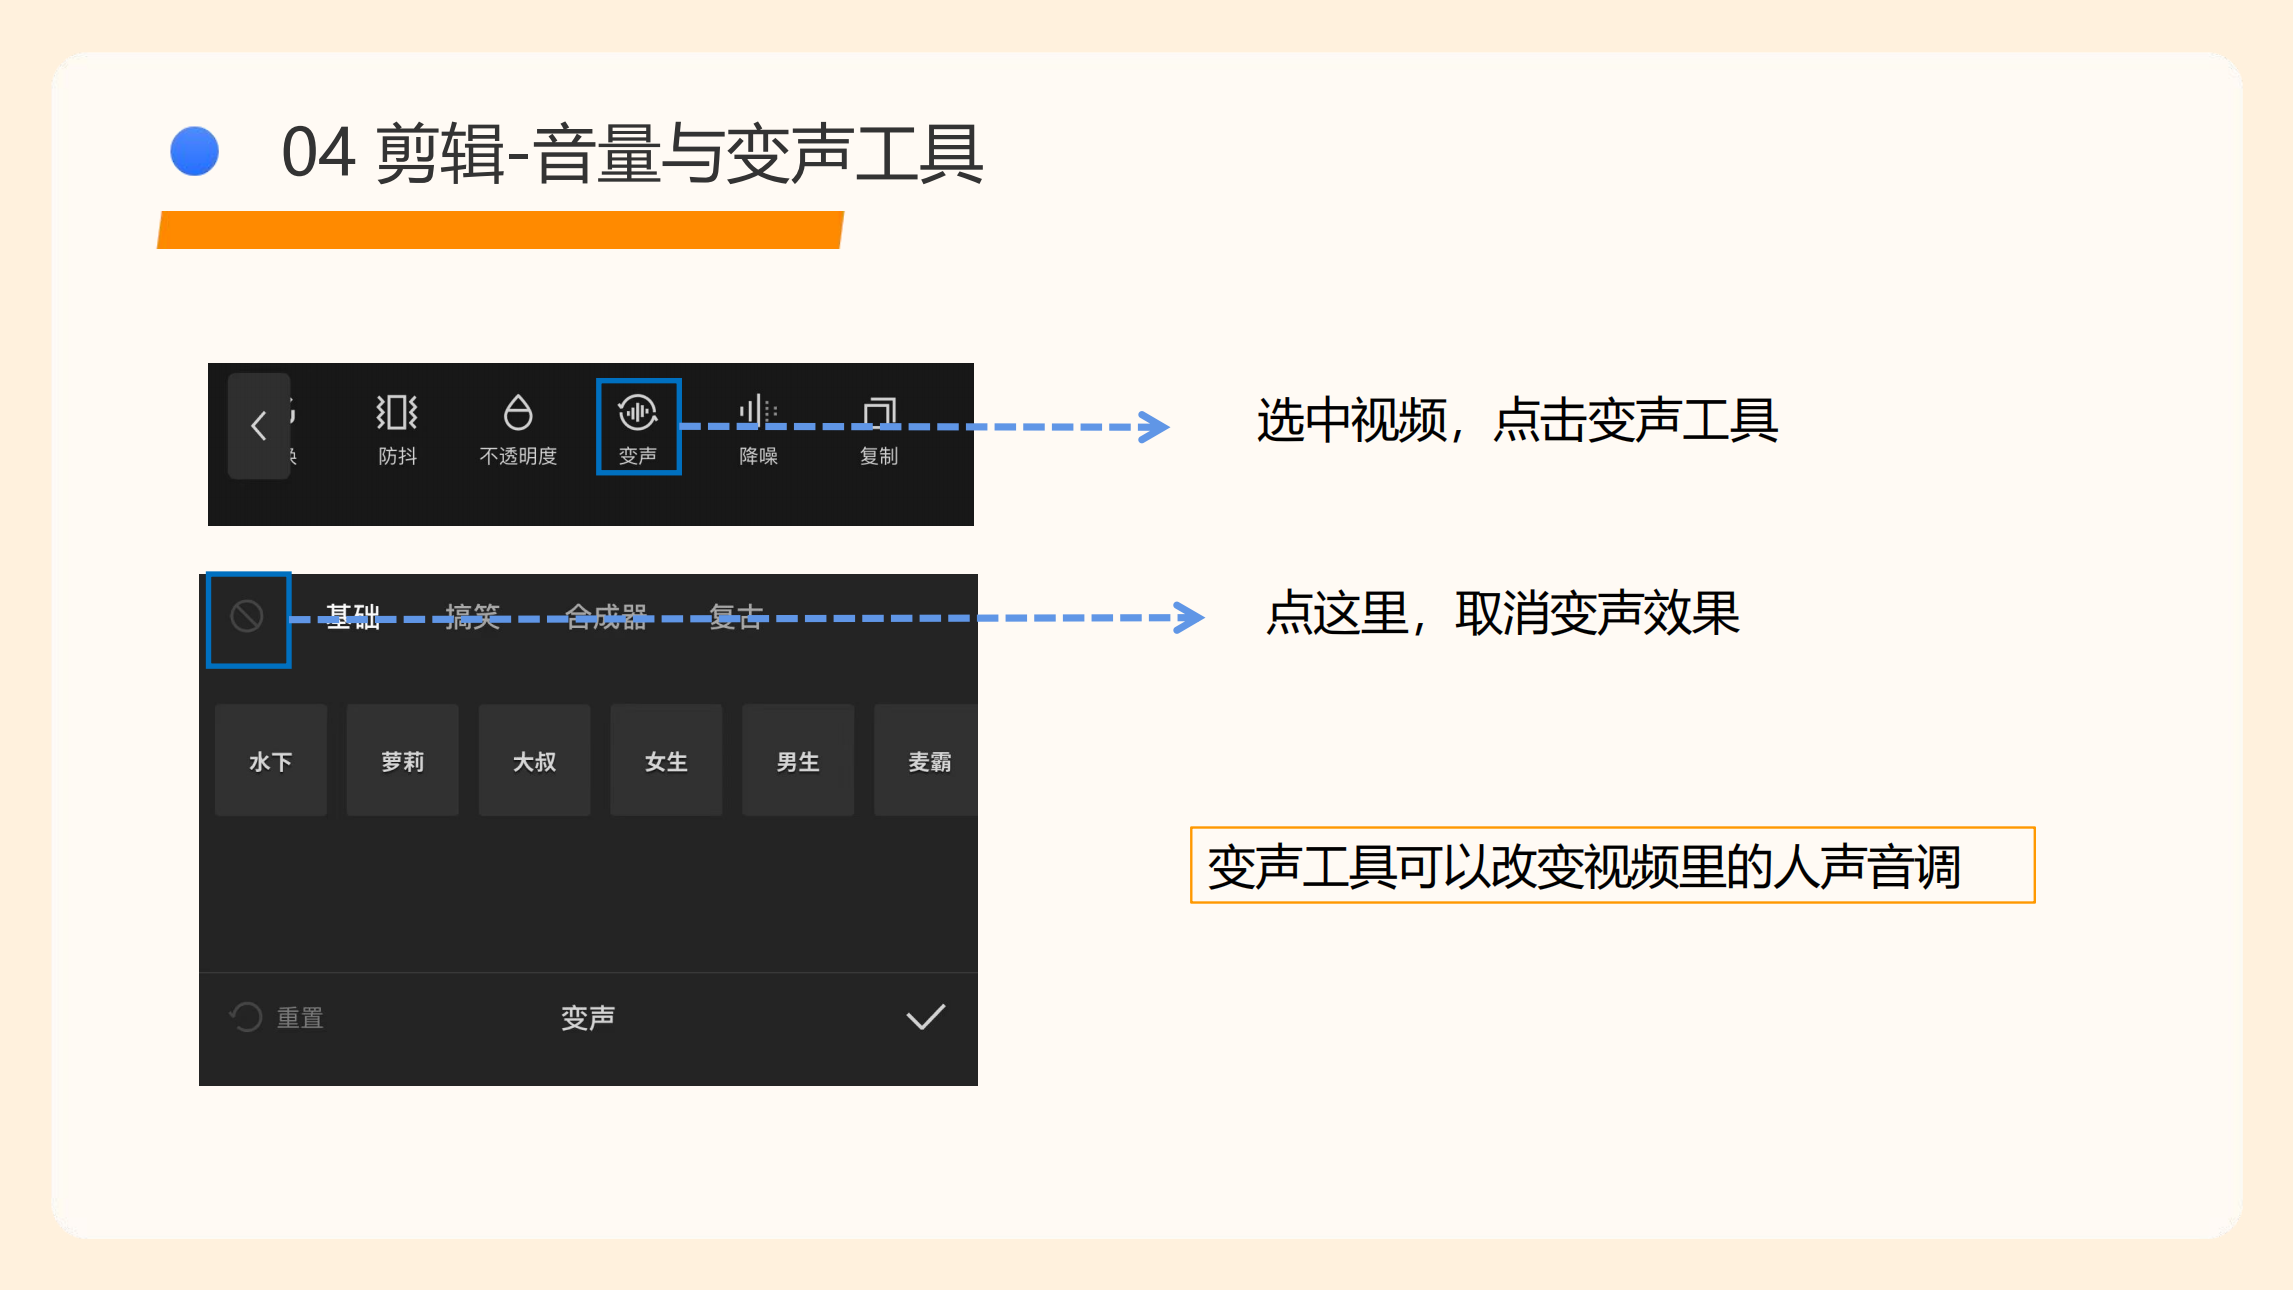The height and width of the screenshot is (1290, 2293).
Task: Open the 不透明度 opacity tool
Action: (518, 428)
